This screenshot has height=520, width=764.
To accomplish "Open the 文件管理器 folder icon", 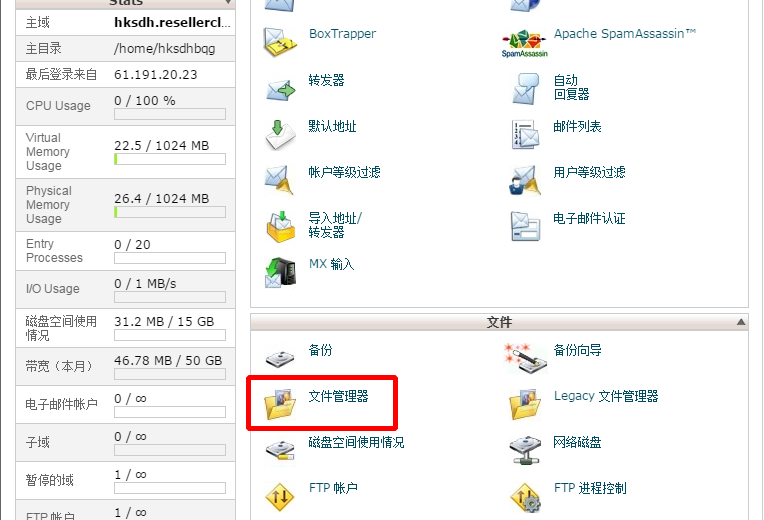I will (280, 404).
